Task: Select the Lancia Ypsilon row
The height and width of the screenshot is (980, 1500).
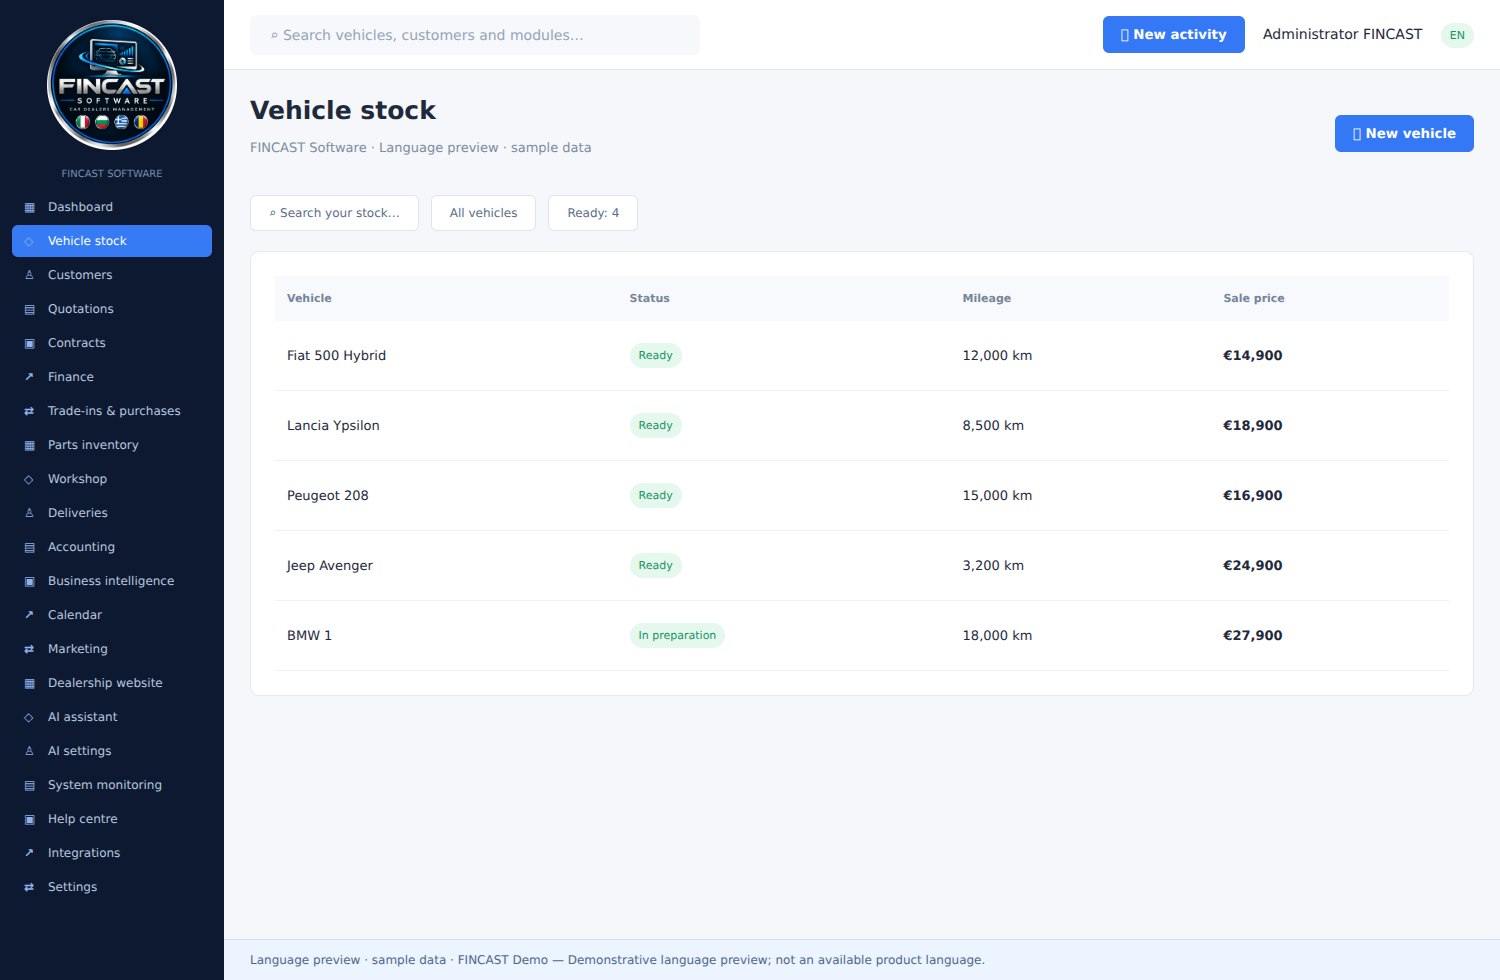Action: (862, 425)
